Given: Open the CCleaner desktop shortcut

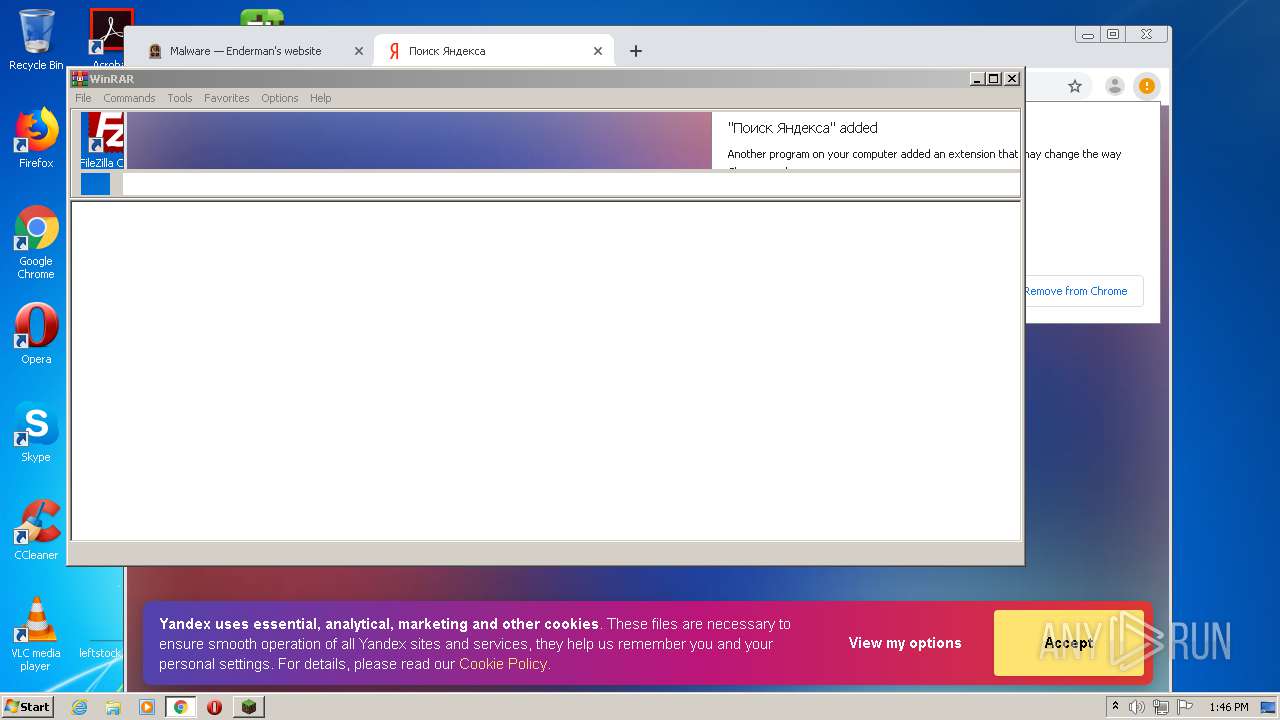Looking at the screenshot, I should [36, 530].
